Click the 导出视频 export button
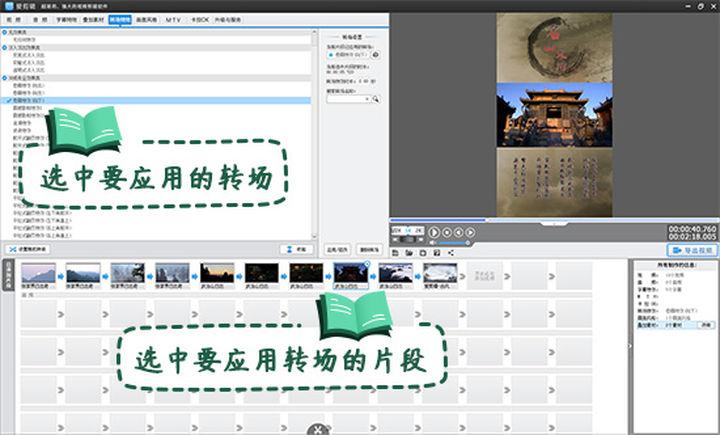This screenshot has width=720, height=435. [x=692, y=250]
